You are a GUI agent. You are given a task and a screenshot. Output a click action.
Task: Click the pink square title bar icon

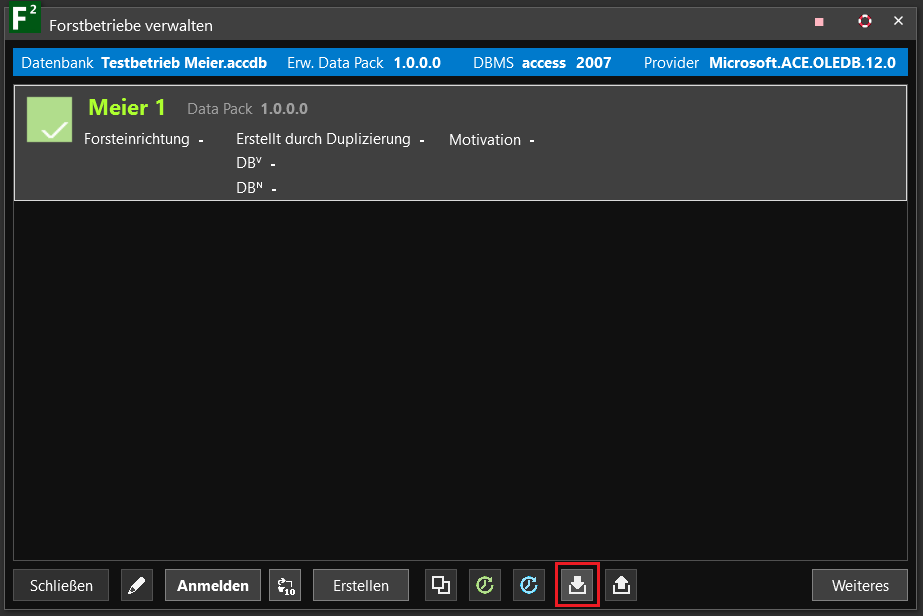click(x=819, y=22)
